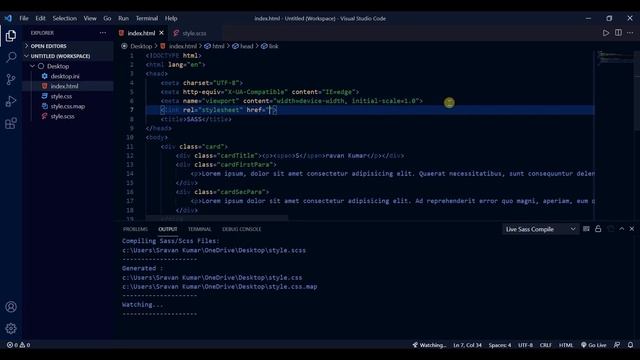Click the Run play icon in editor toolbar
Image resolution: width=640 pixels, height=360 pixels.
tap(606, 33)
